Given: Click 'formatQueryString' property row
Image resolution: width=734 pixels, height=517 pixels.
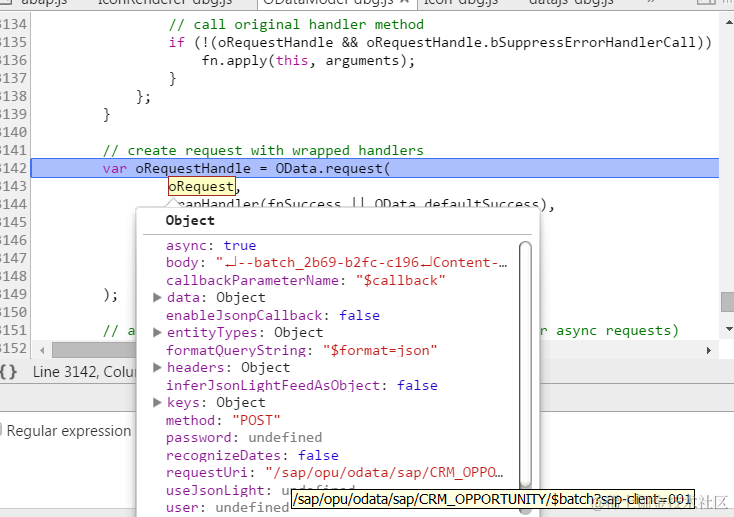Looking at the screenshot, I should pyautogui.click(x=301, y=350).
